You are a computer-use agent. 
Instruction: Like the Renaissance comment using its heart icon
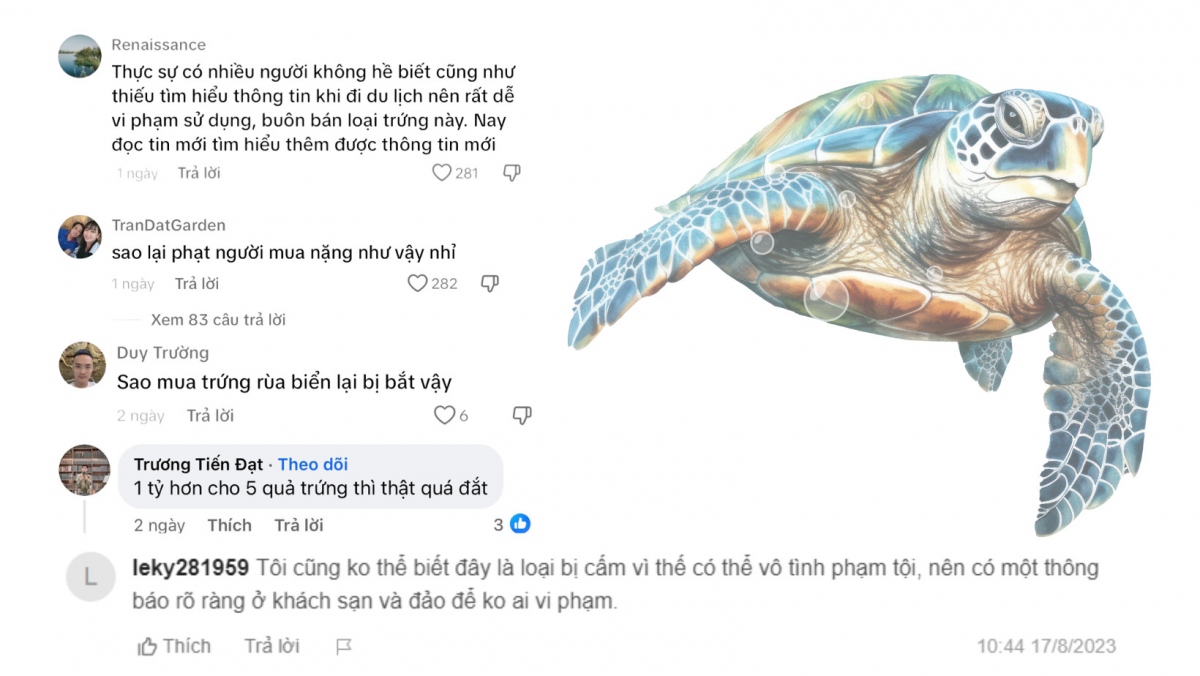point(441,173)
